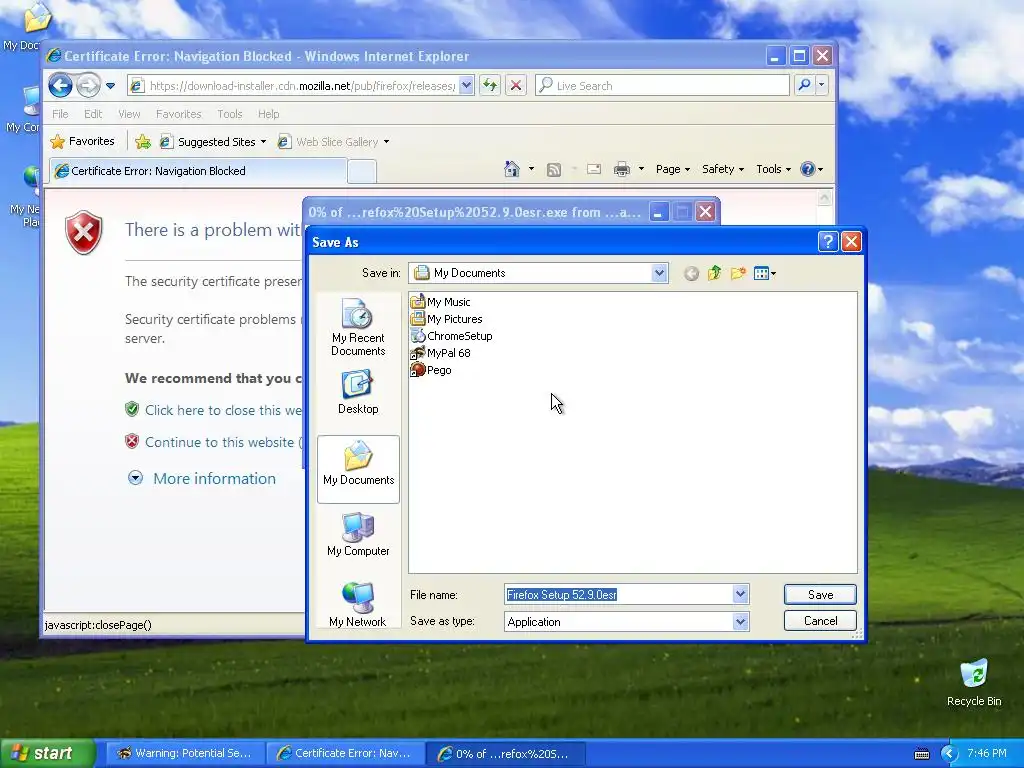Open the Favorites menu in menu bar
This screenshot has width=1024, height=768.
click(178, 114)
